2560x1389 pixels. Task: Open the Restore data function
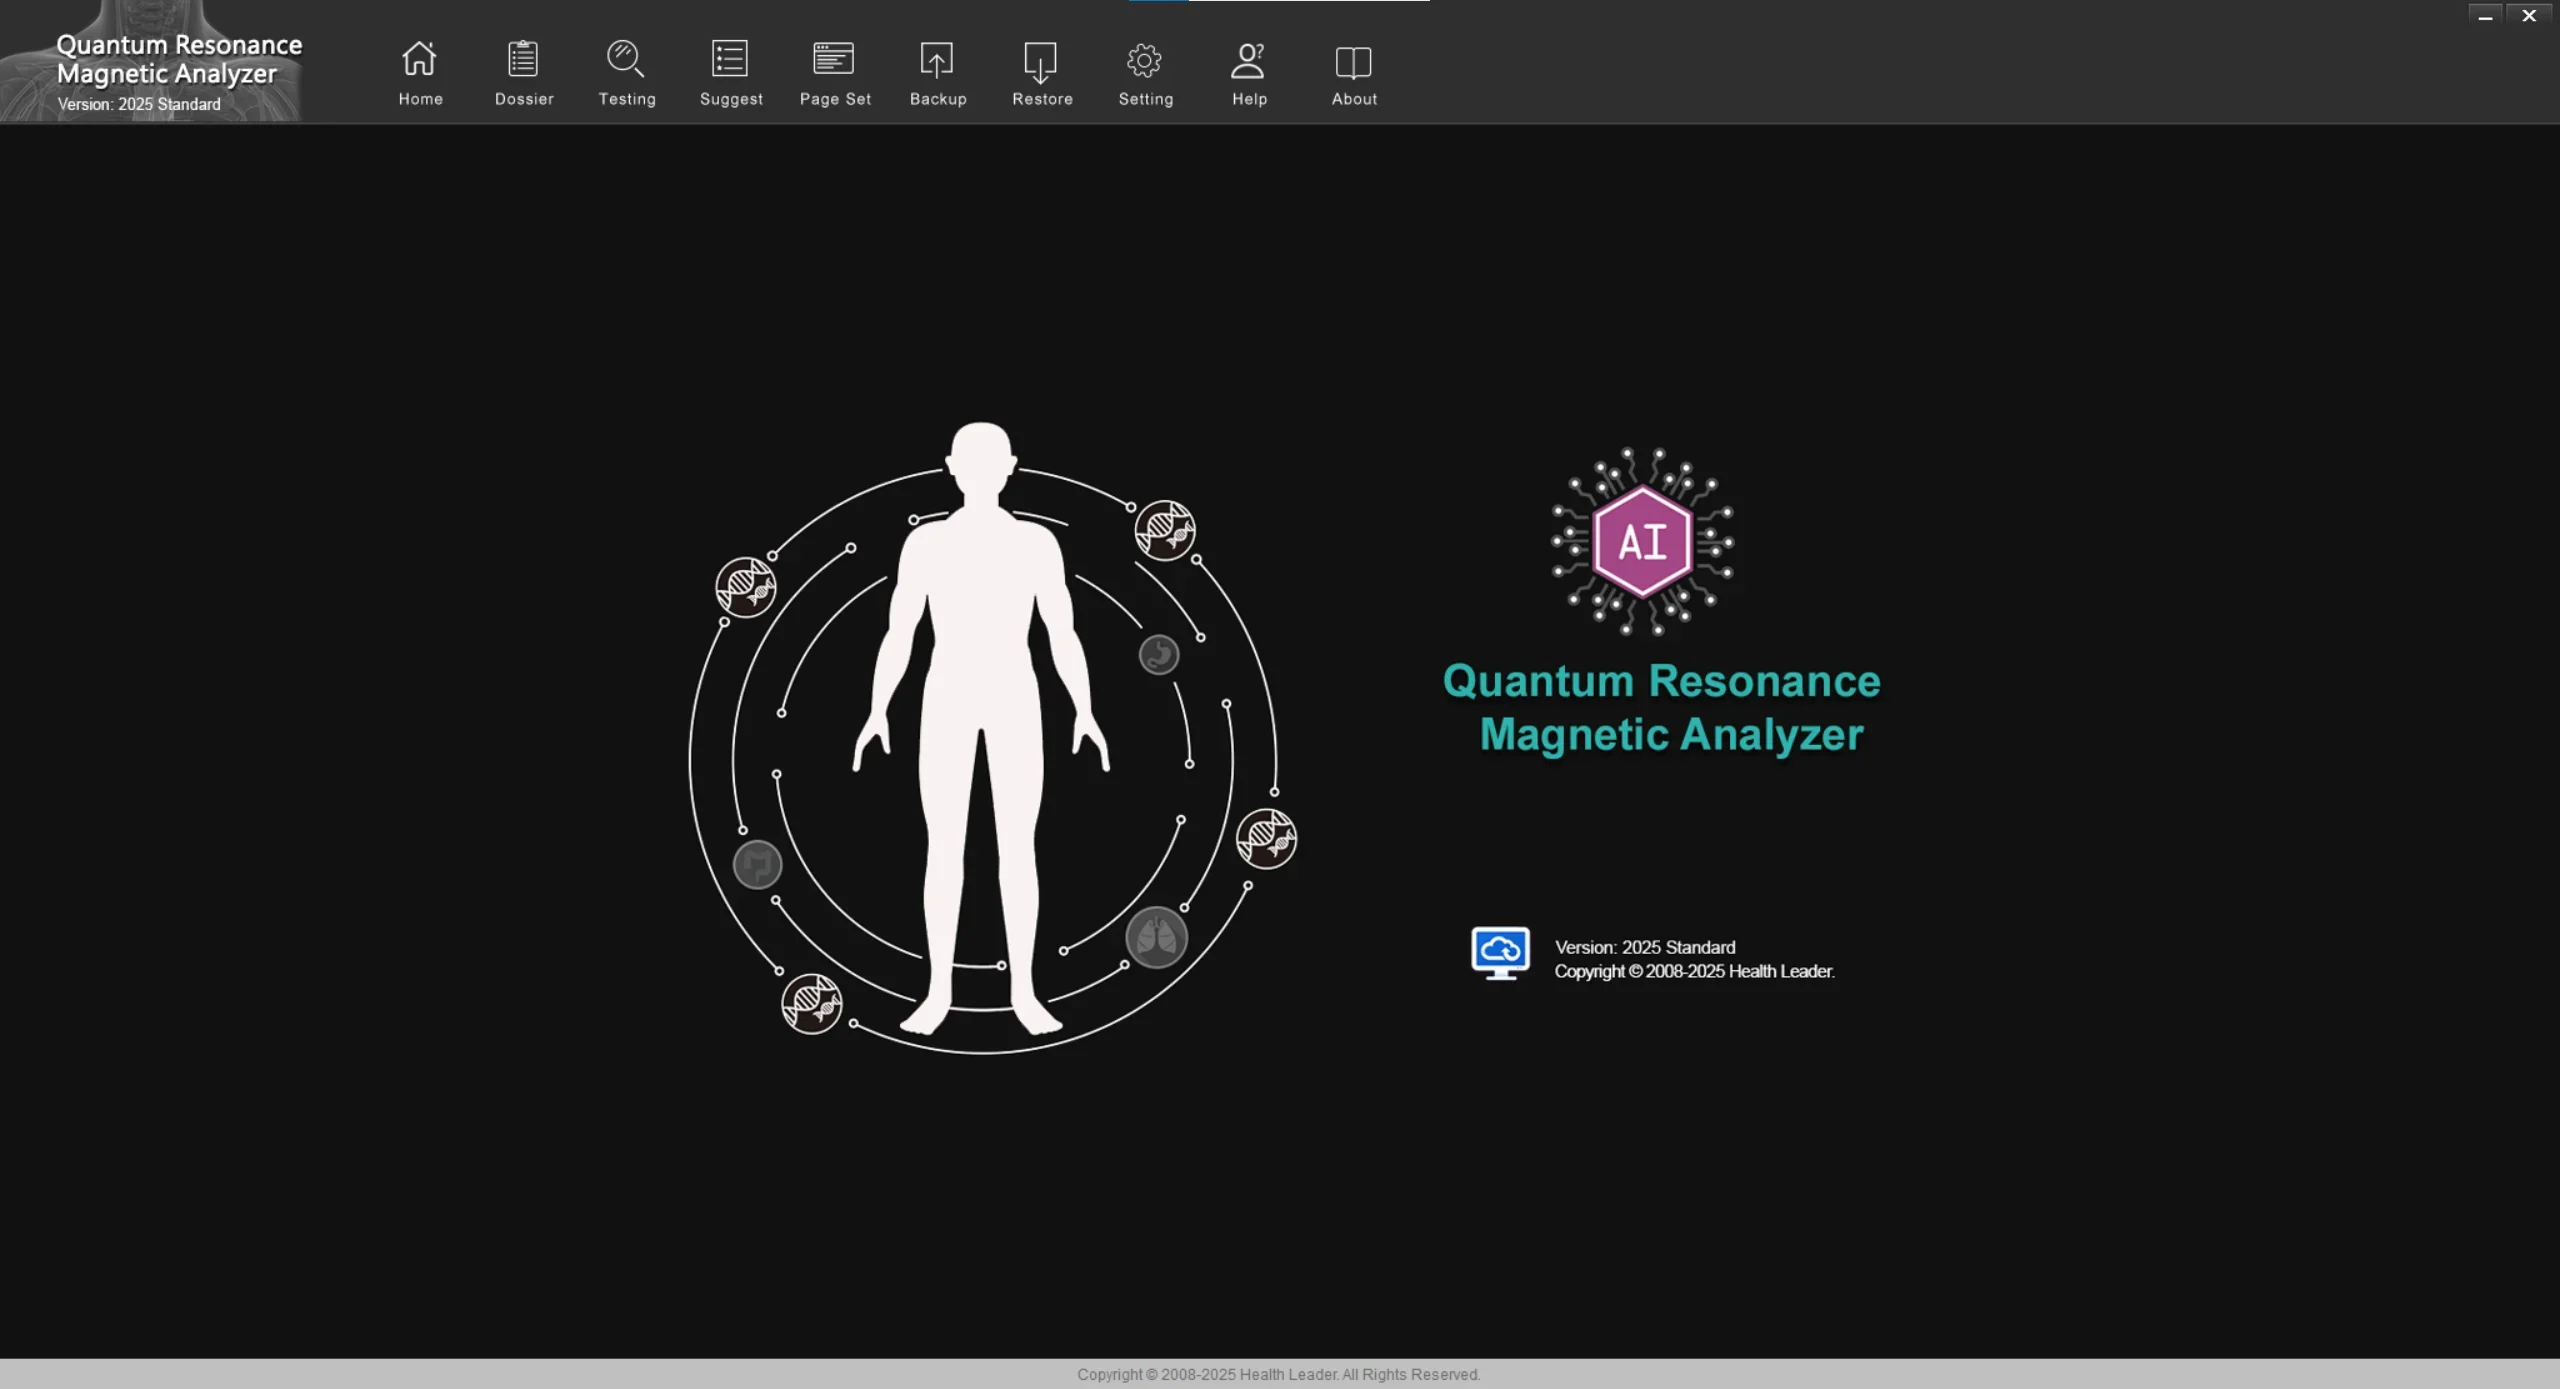coord(1041,72)
